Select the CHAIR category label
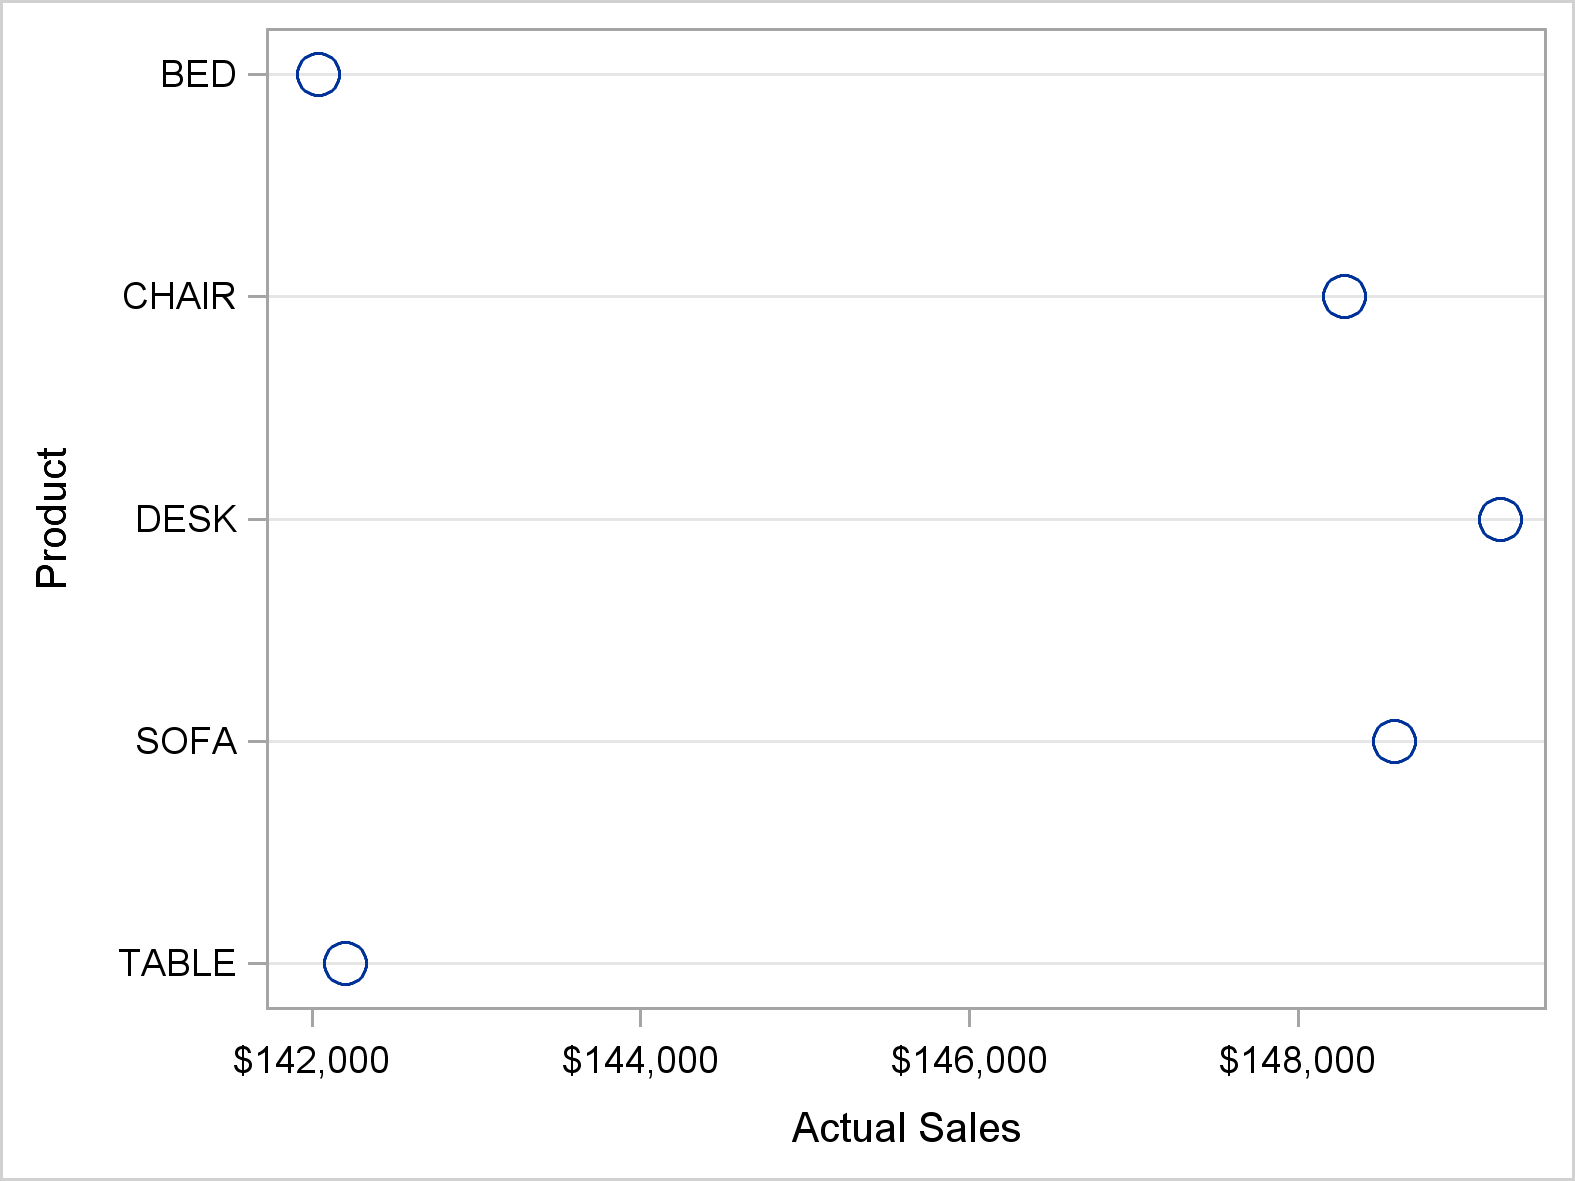Screen dimensions: 1575x1181 click(179, 297)
